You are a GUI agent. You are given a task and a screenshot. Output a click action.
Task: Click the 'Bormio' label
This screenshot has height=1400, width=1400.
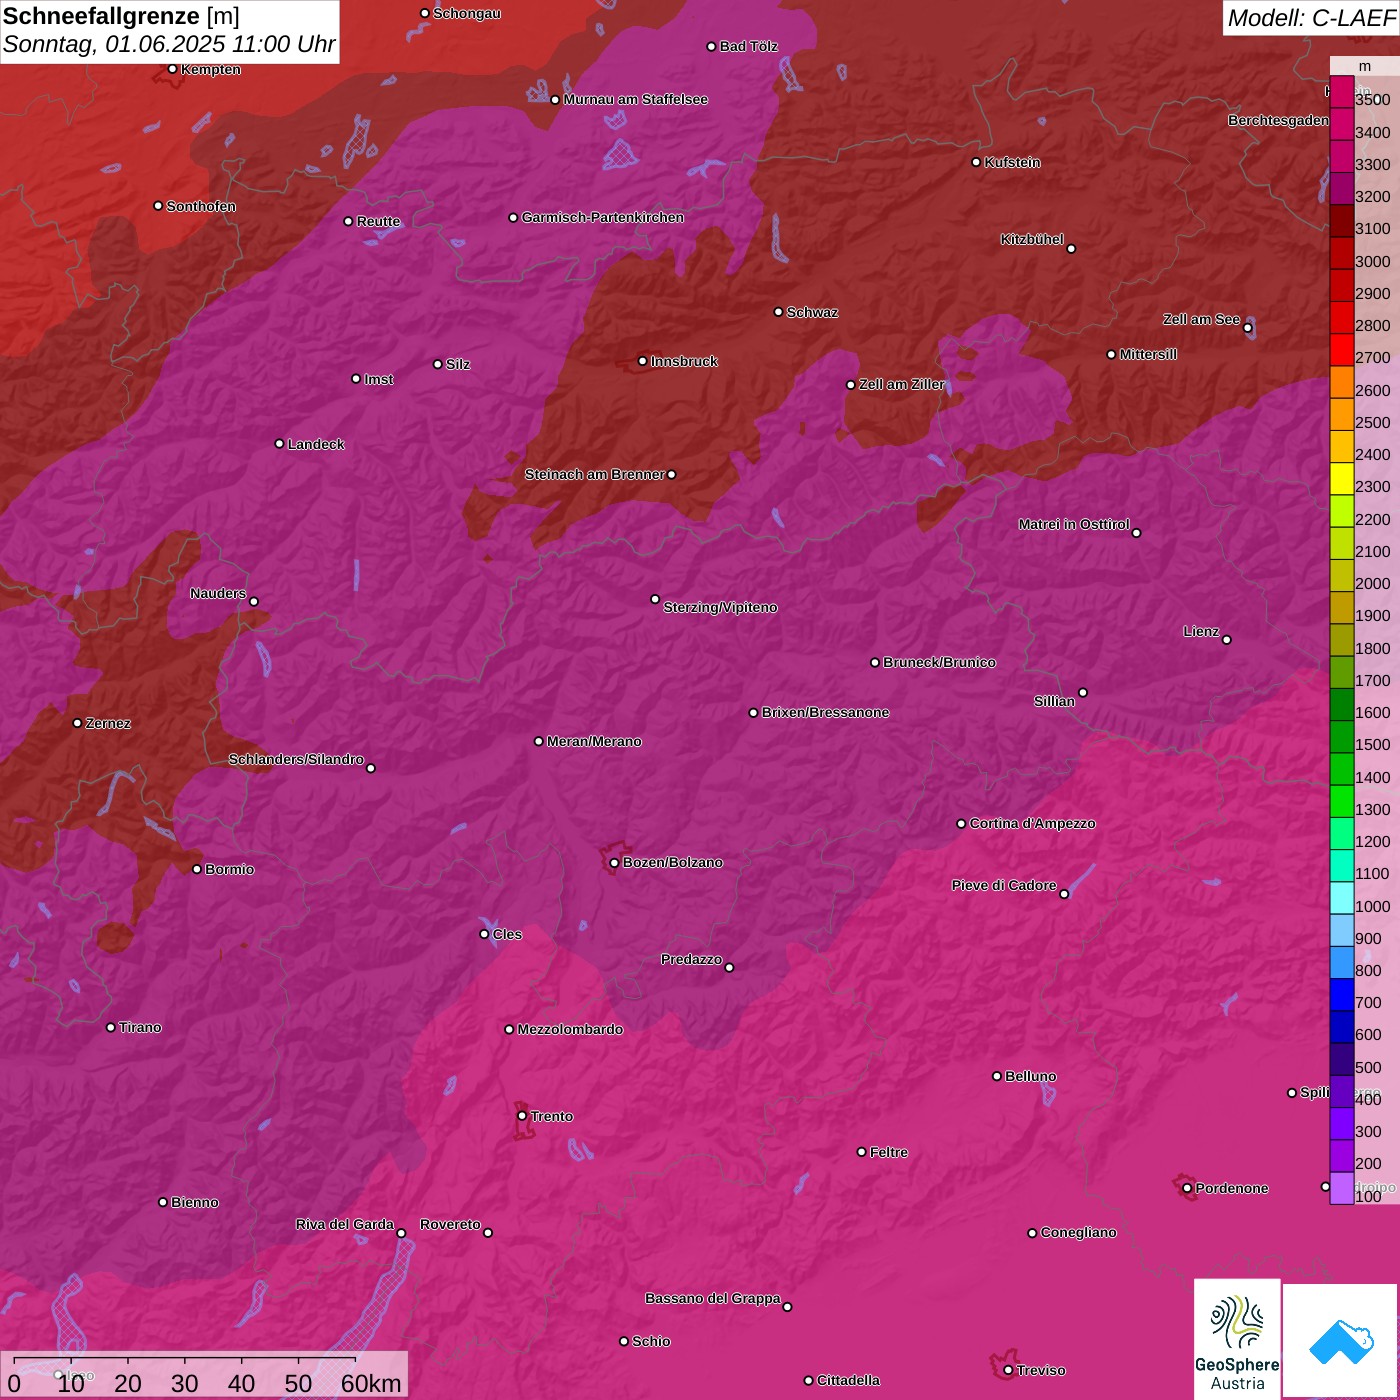click(229, 869)
